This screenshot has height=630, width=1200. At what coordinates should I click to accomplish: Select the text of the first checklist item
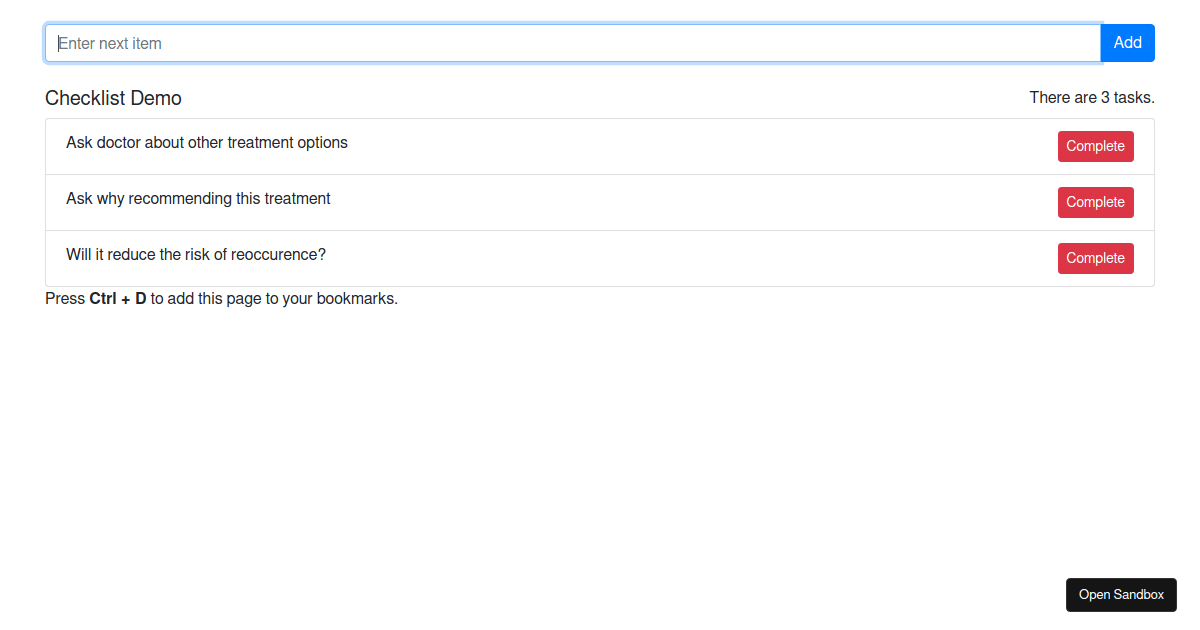(206, 142)
